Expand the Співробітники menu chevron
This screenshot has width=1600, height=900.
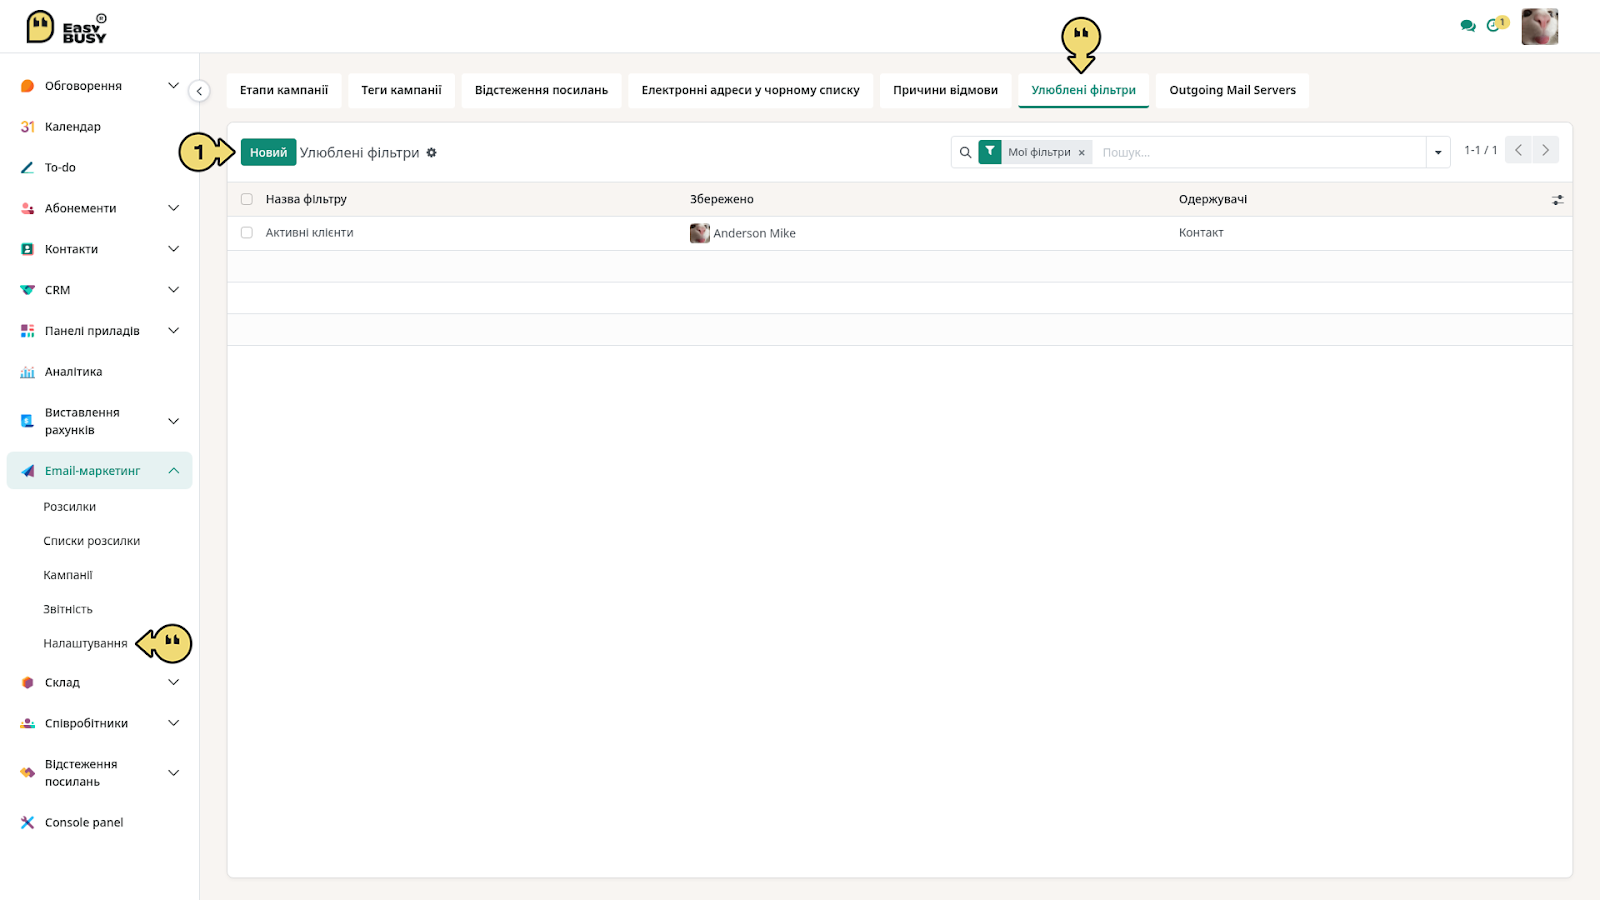click(173, 723)
